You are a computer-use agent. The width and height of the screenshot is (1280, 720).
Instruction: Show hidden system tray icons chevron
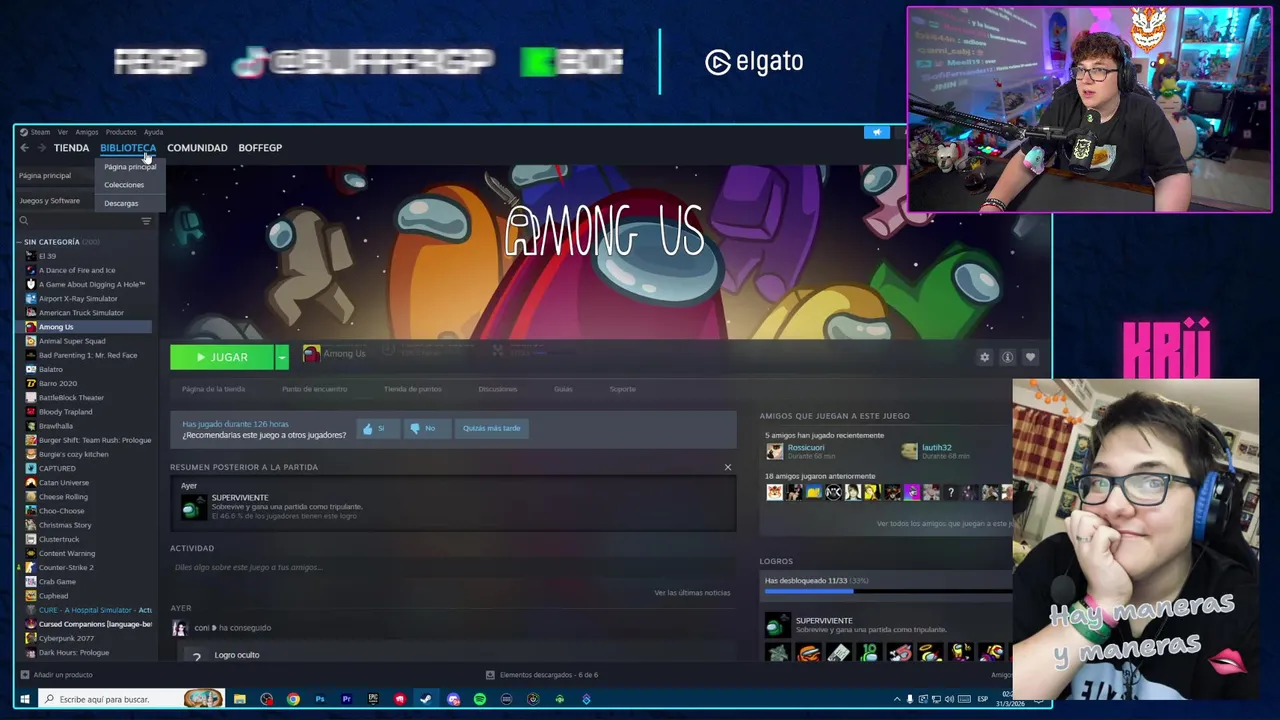point(897,699)
